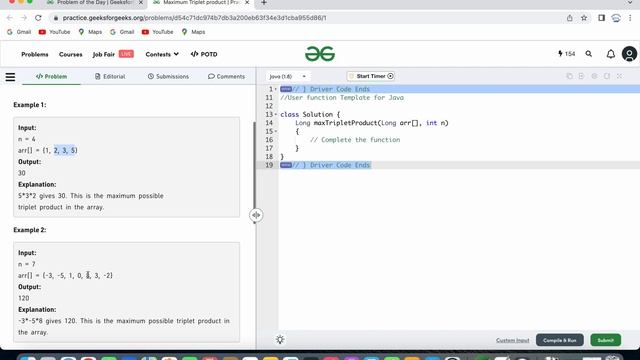Open second YouTube bookmark
The image size is (640, 360).
pos(158,32)
